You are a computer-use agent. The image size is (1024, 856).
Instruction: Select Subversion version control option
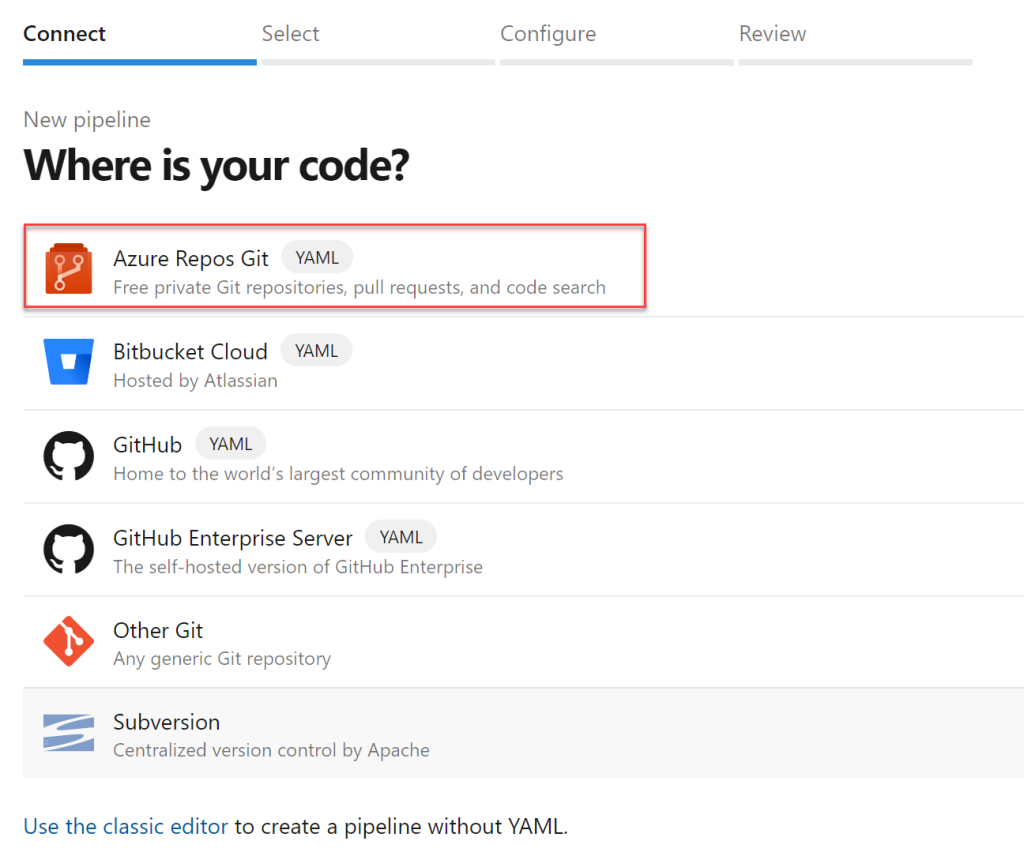click(166, 722)
